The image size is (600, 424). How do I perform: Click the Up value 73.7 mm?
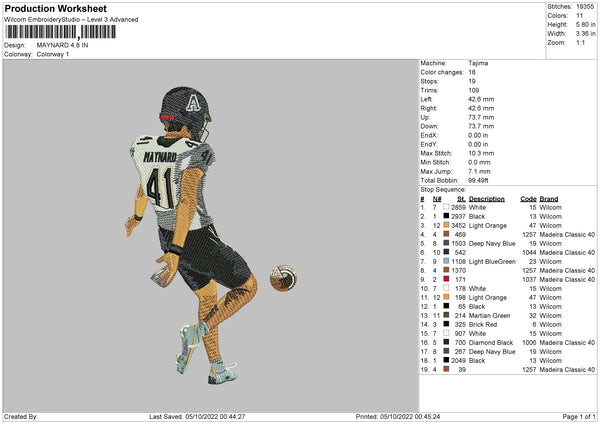pos(481,117)
